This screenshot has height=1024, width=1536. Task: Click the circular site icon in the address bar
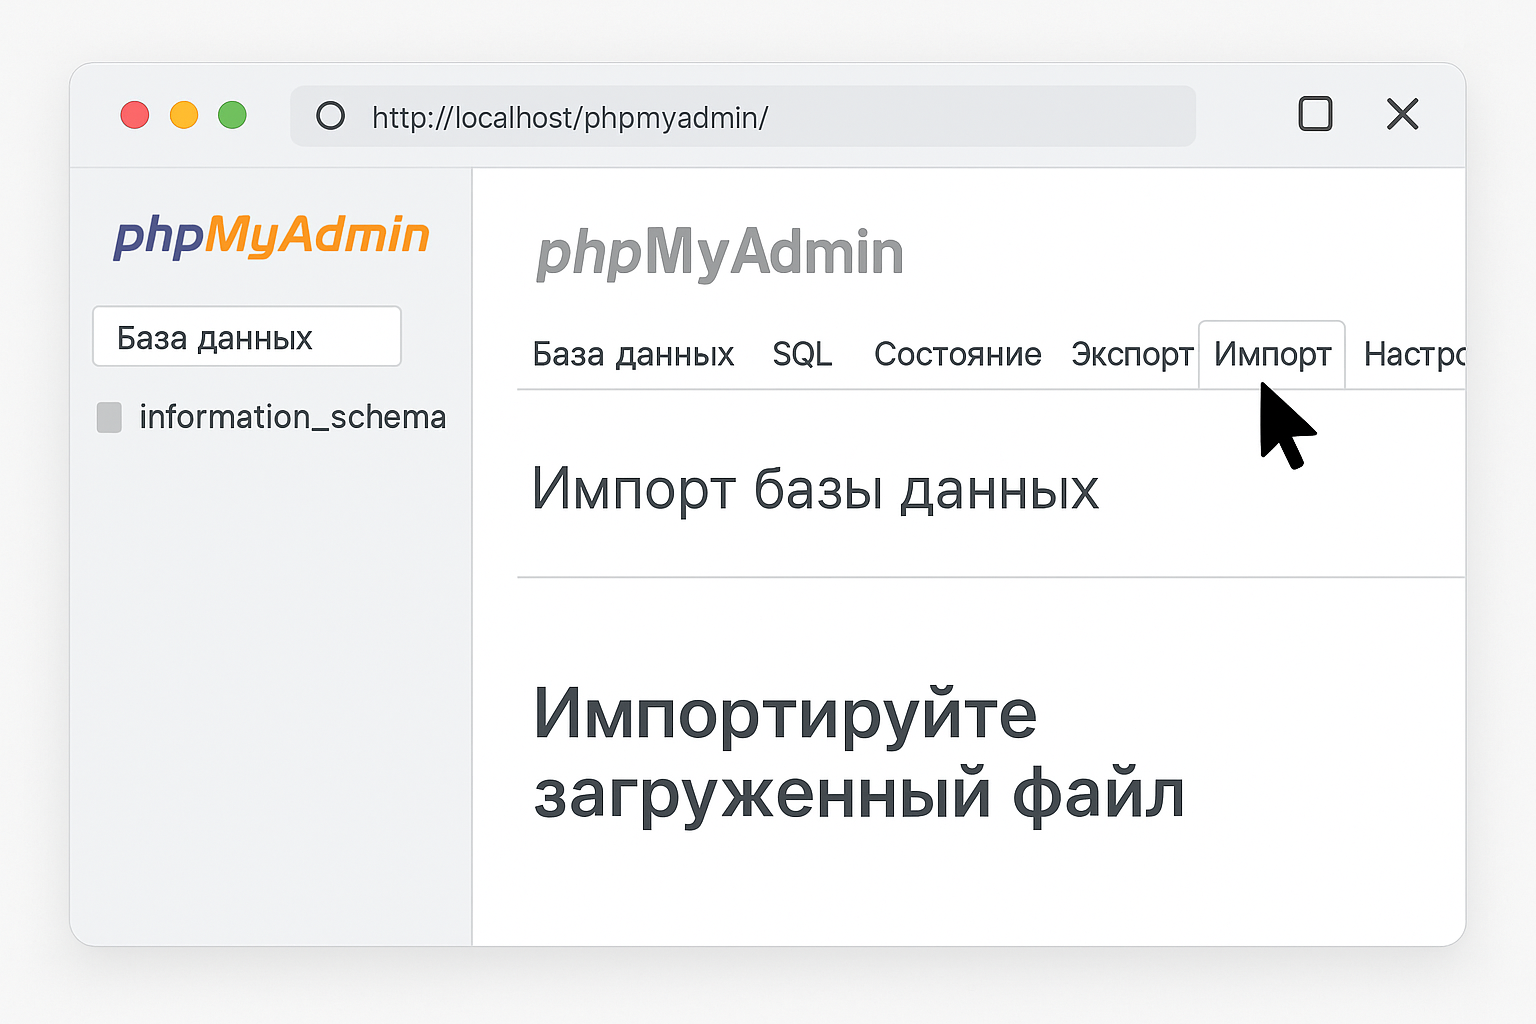pyautogui.click(x=330, y=117)
